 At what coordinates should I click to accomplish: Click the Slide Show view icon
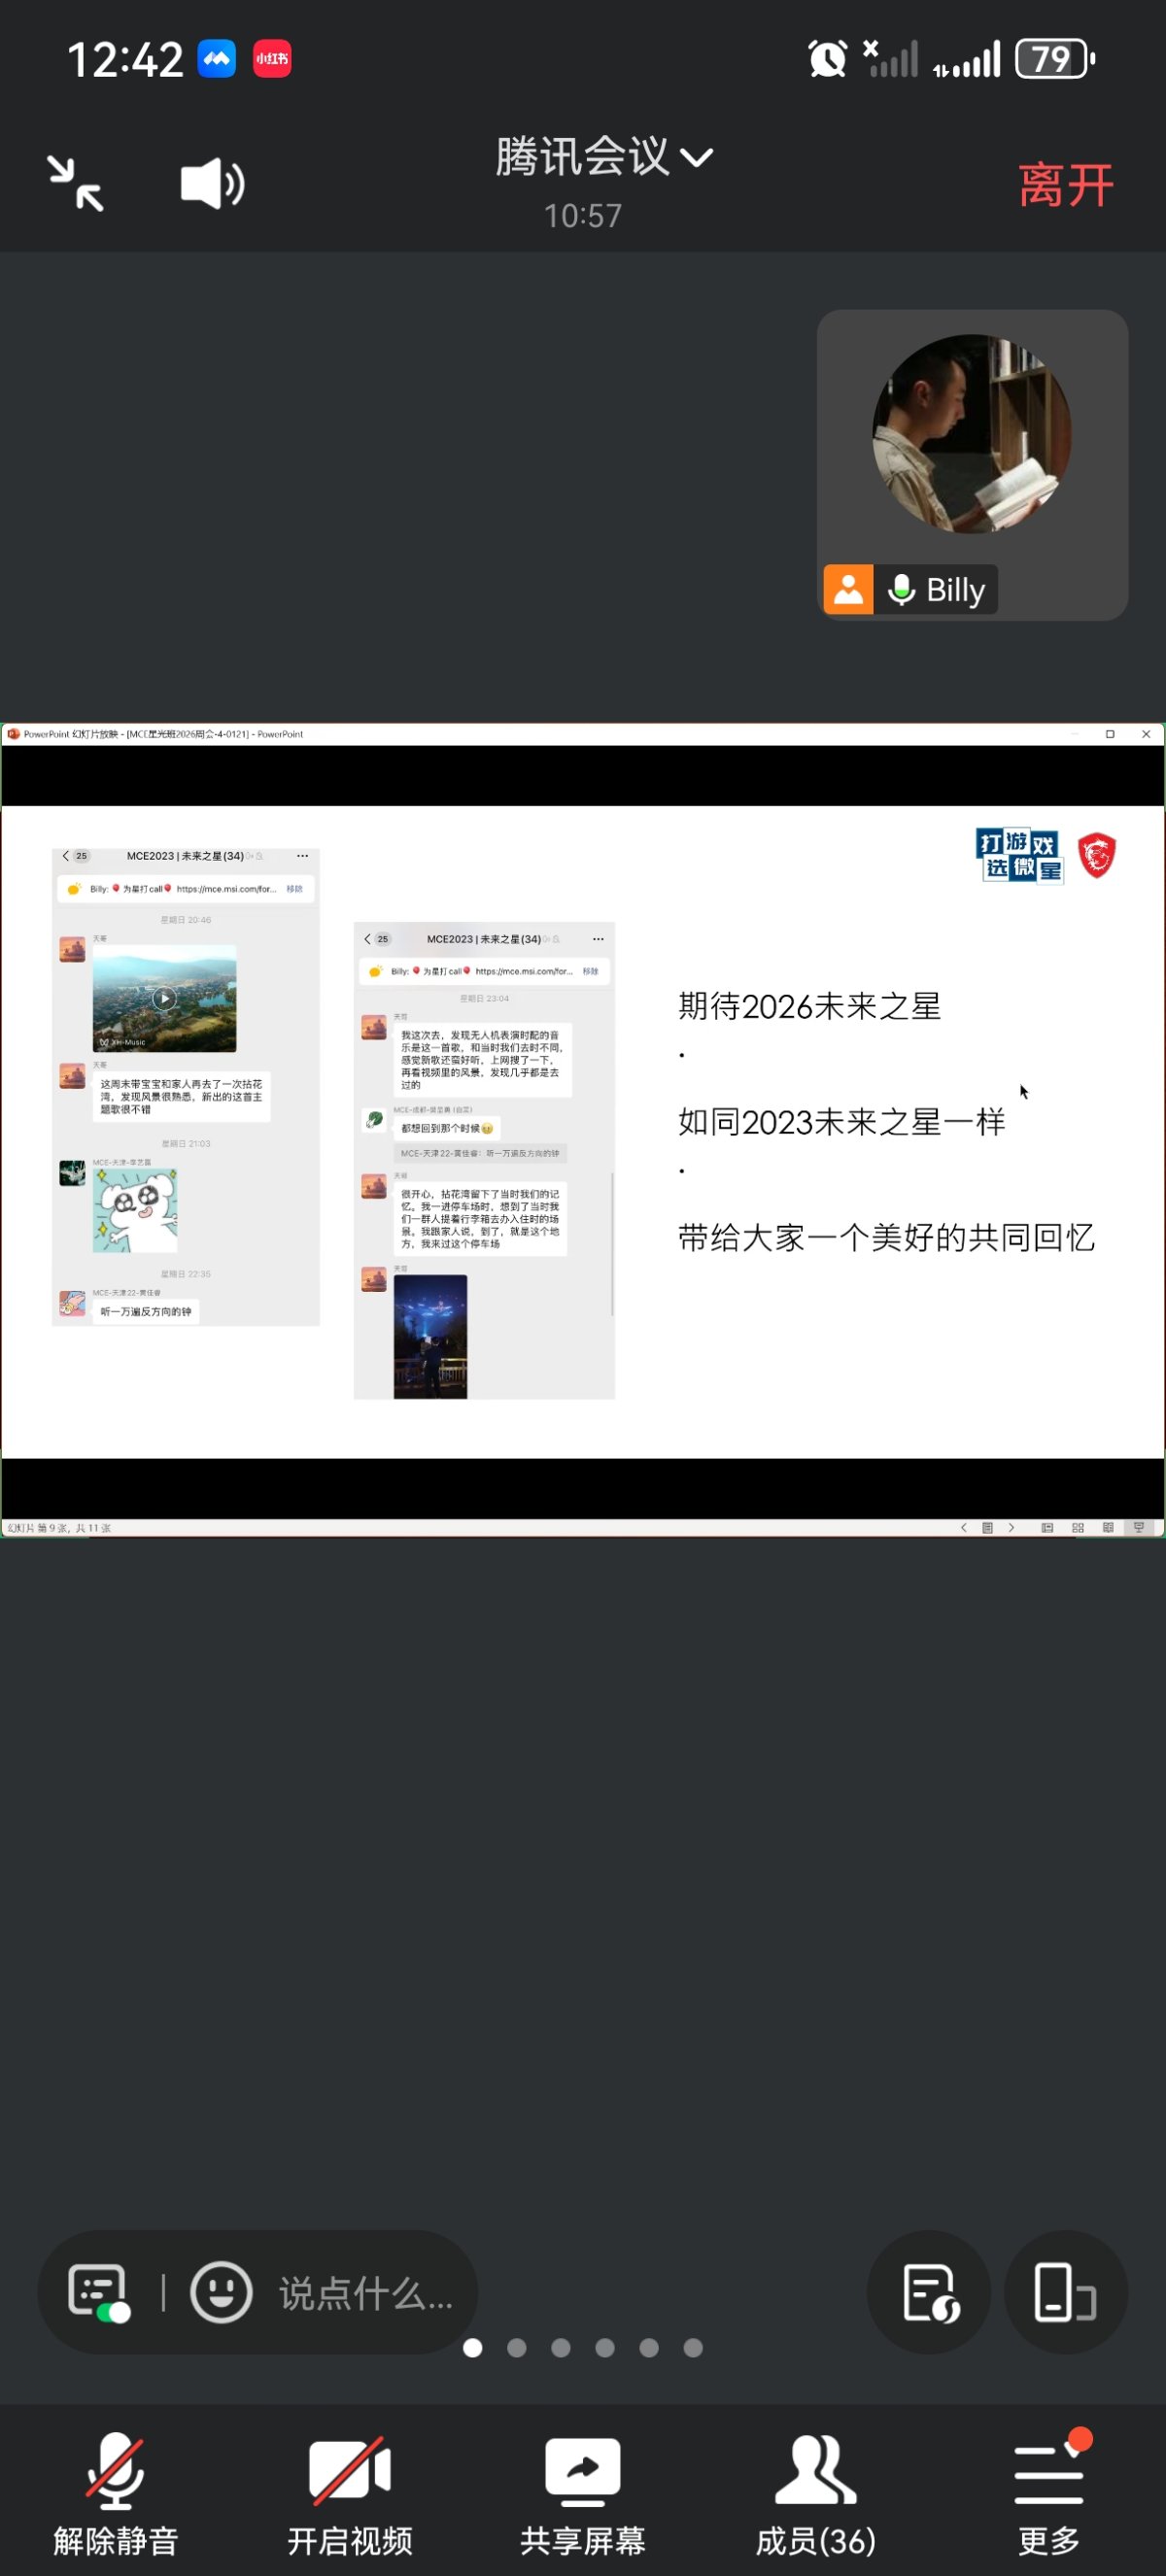point(1139,1527)
